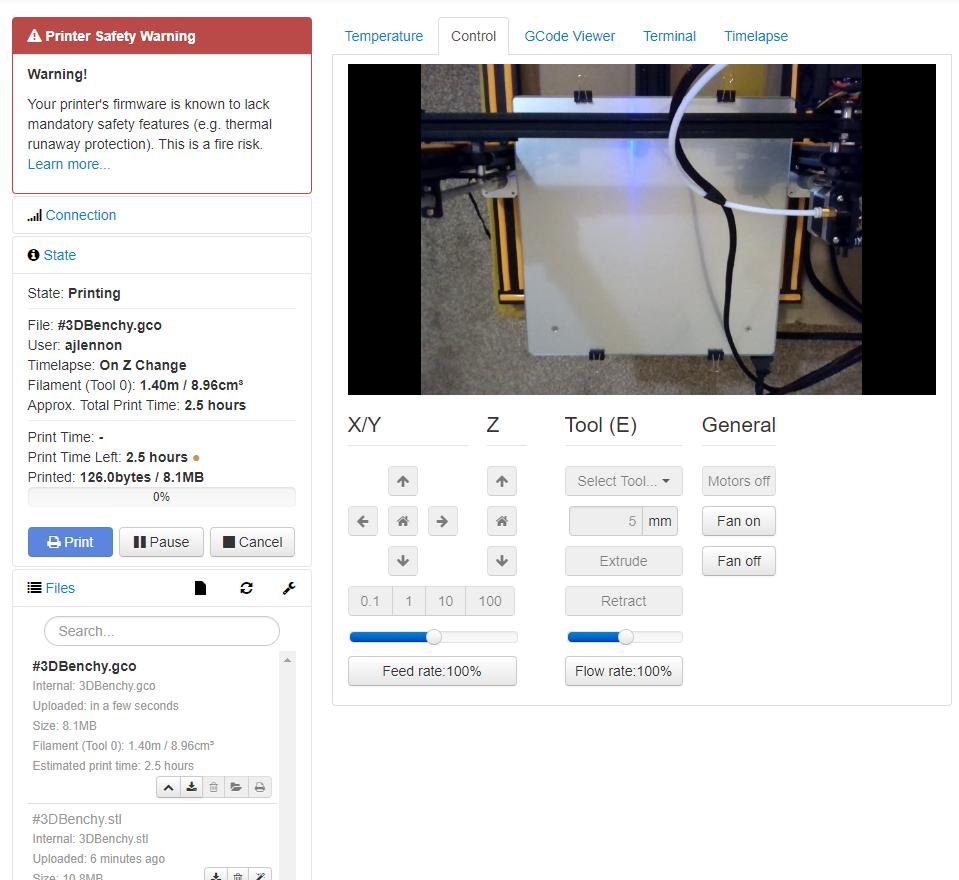This screenshot has height=880, width=959.
Task: Click the file Search box
Action: coord(162,631)
